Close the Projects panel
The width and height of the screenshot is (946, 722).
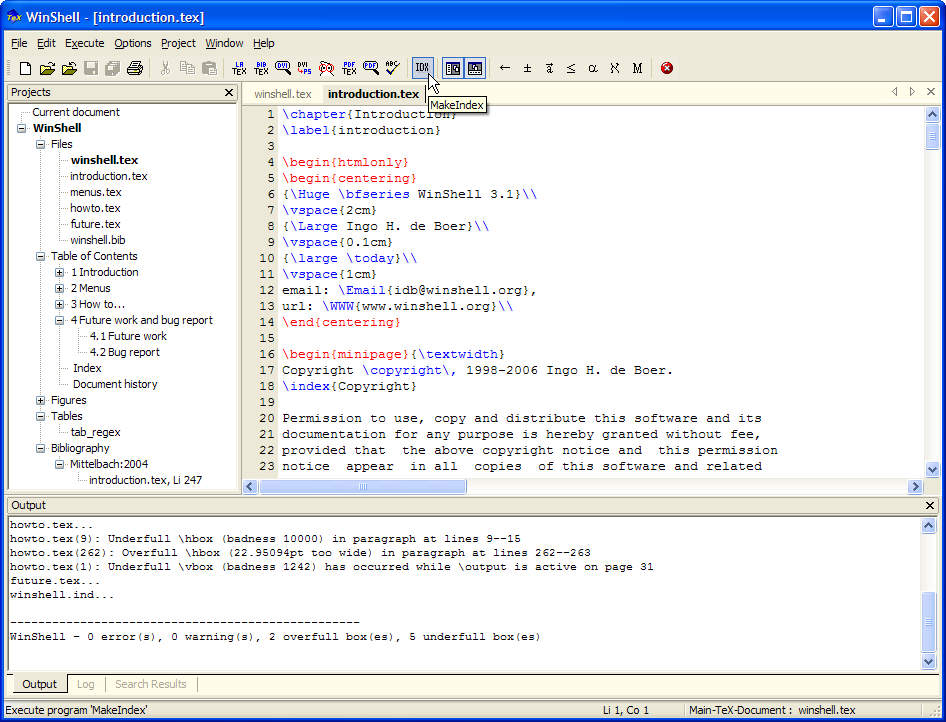pyautogui.click(x=229, y=92)
